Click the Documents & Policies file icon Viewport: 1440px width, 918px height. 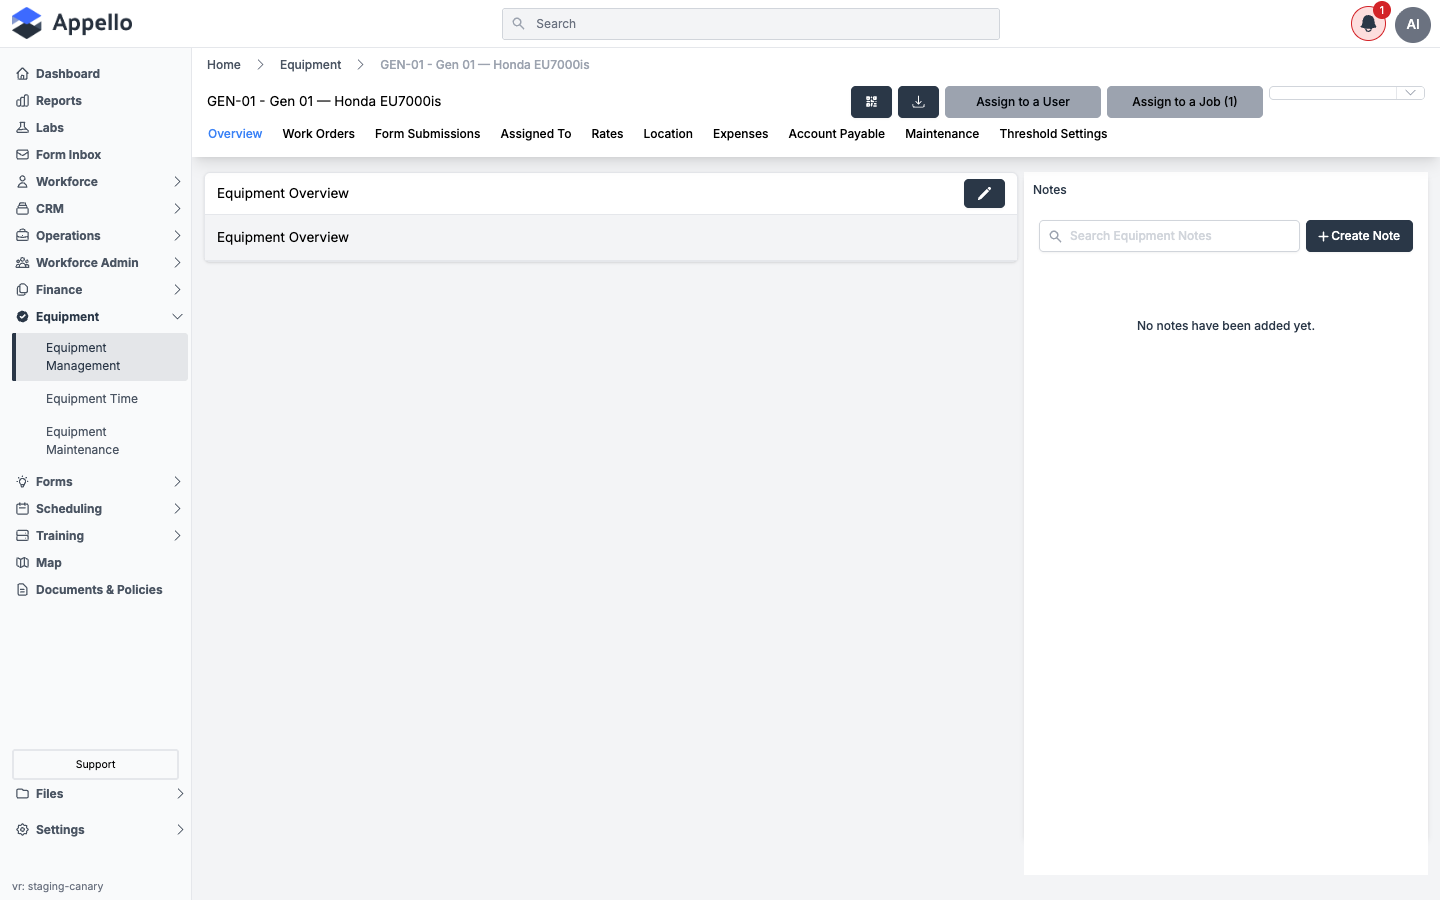tap(22, 590)
